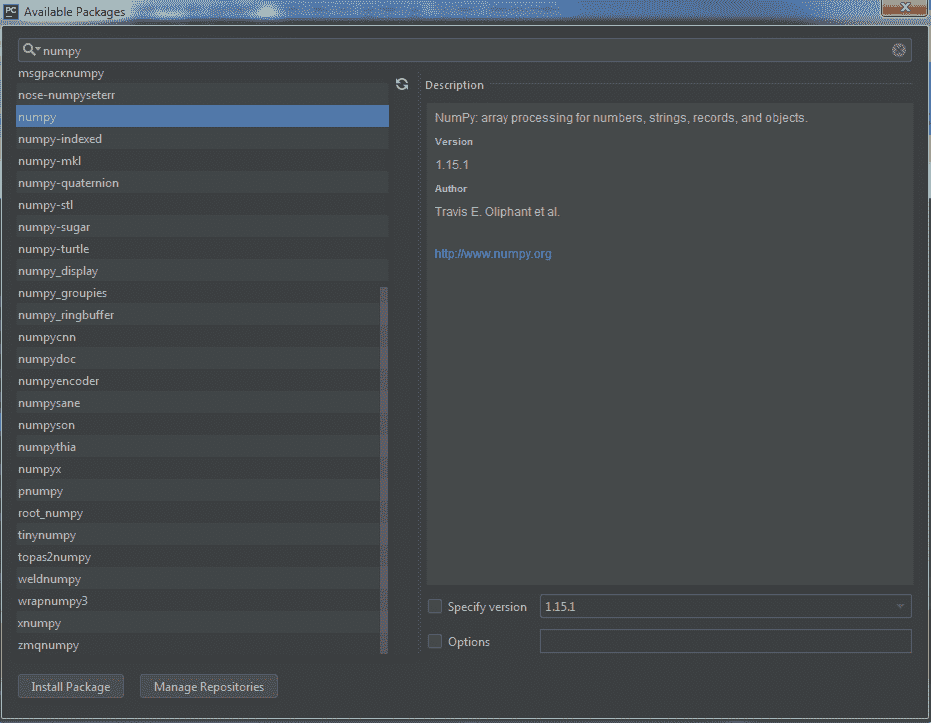
Task: Select the numpydoc package entry
Action: point(47,359)
